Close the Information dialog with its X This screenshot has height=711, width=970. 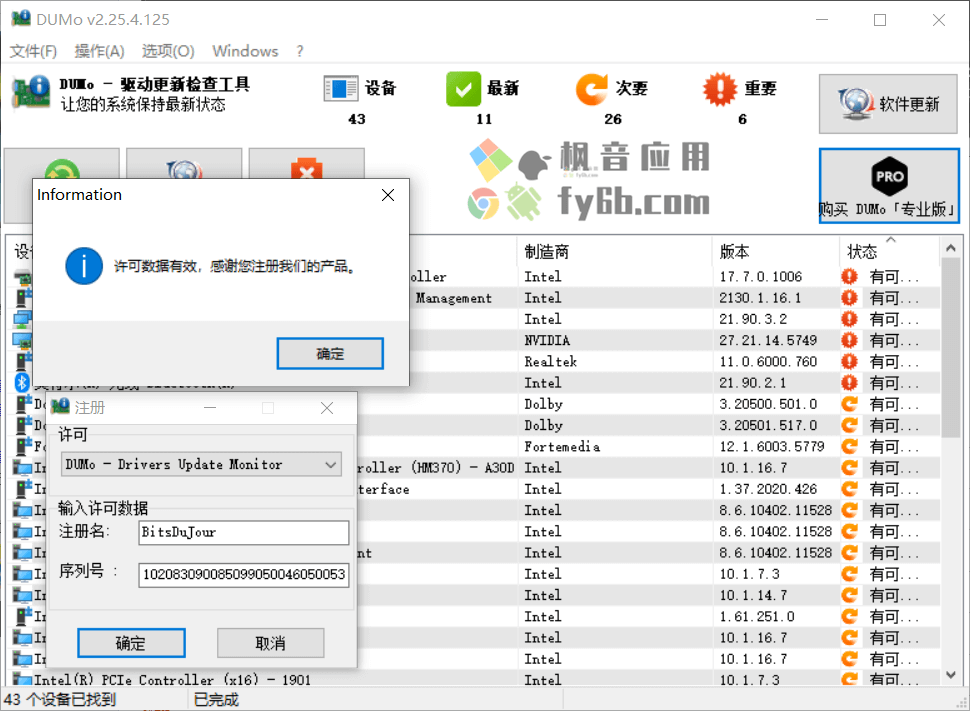point(388,195)
